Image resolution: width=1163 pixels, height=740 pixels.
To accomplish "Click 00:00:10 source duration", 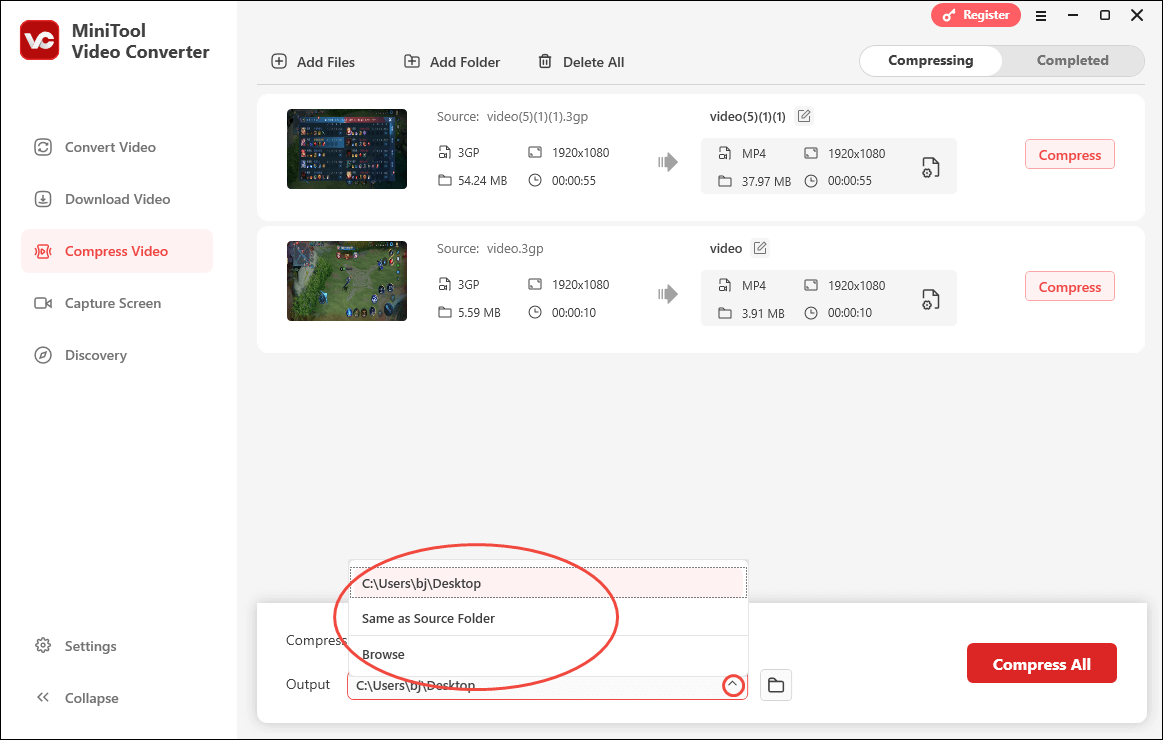I will coord(573,312).
